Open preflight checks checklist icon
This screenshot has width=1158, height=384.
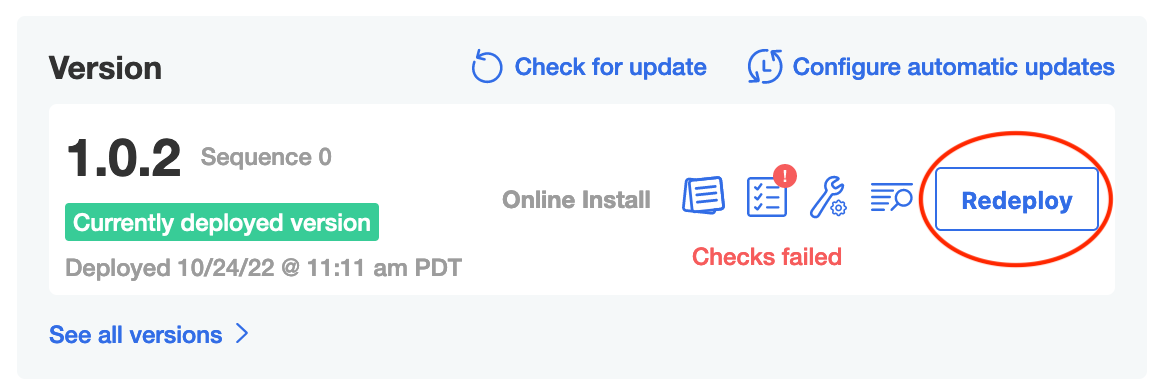[x=767, y=197]
